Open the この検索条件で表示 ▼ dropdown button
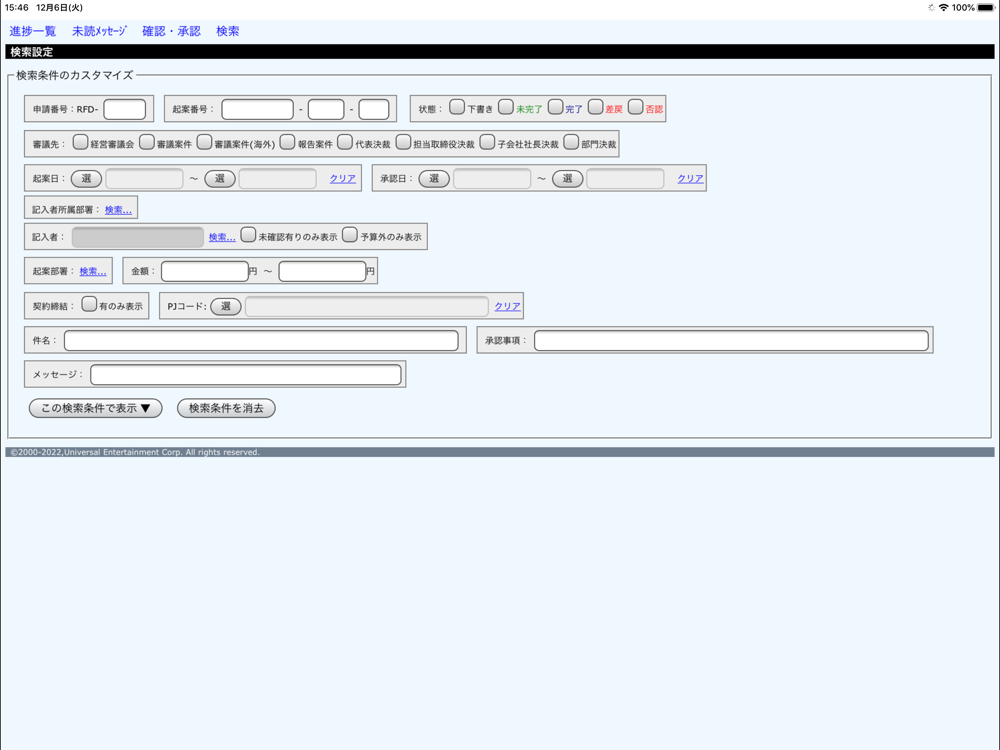The image size is (1000, 750). tap(96, 408)
